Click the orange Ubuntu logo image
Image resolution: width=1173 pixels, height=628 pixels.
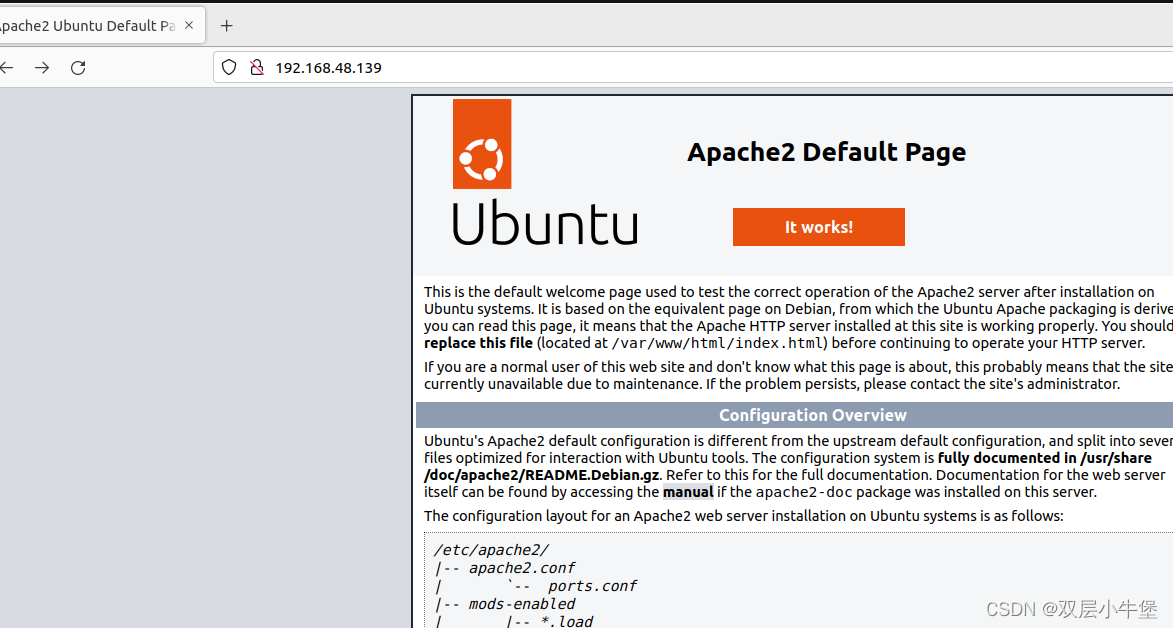(x=482, y=144)
